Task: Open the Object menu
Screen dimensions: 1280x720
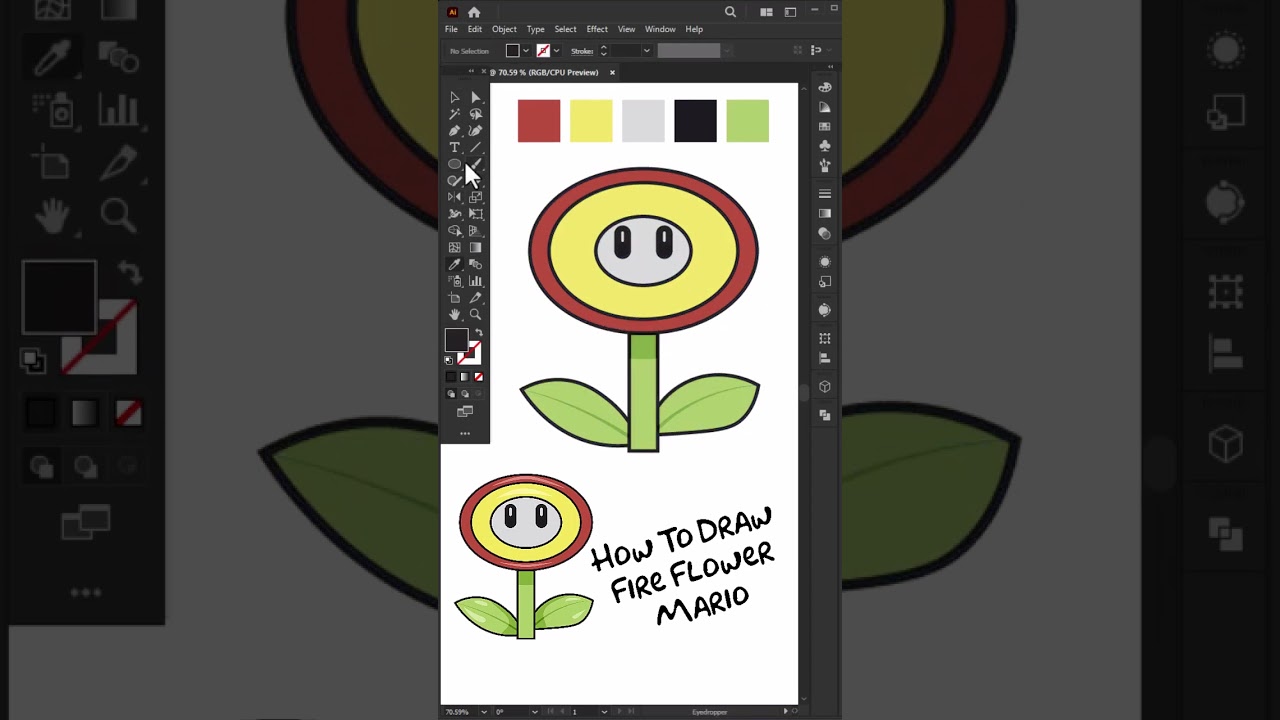Action: click(x=504, y=29)
